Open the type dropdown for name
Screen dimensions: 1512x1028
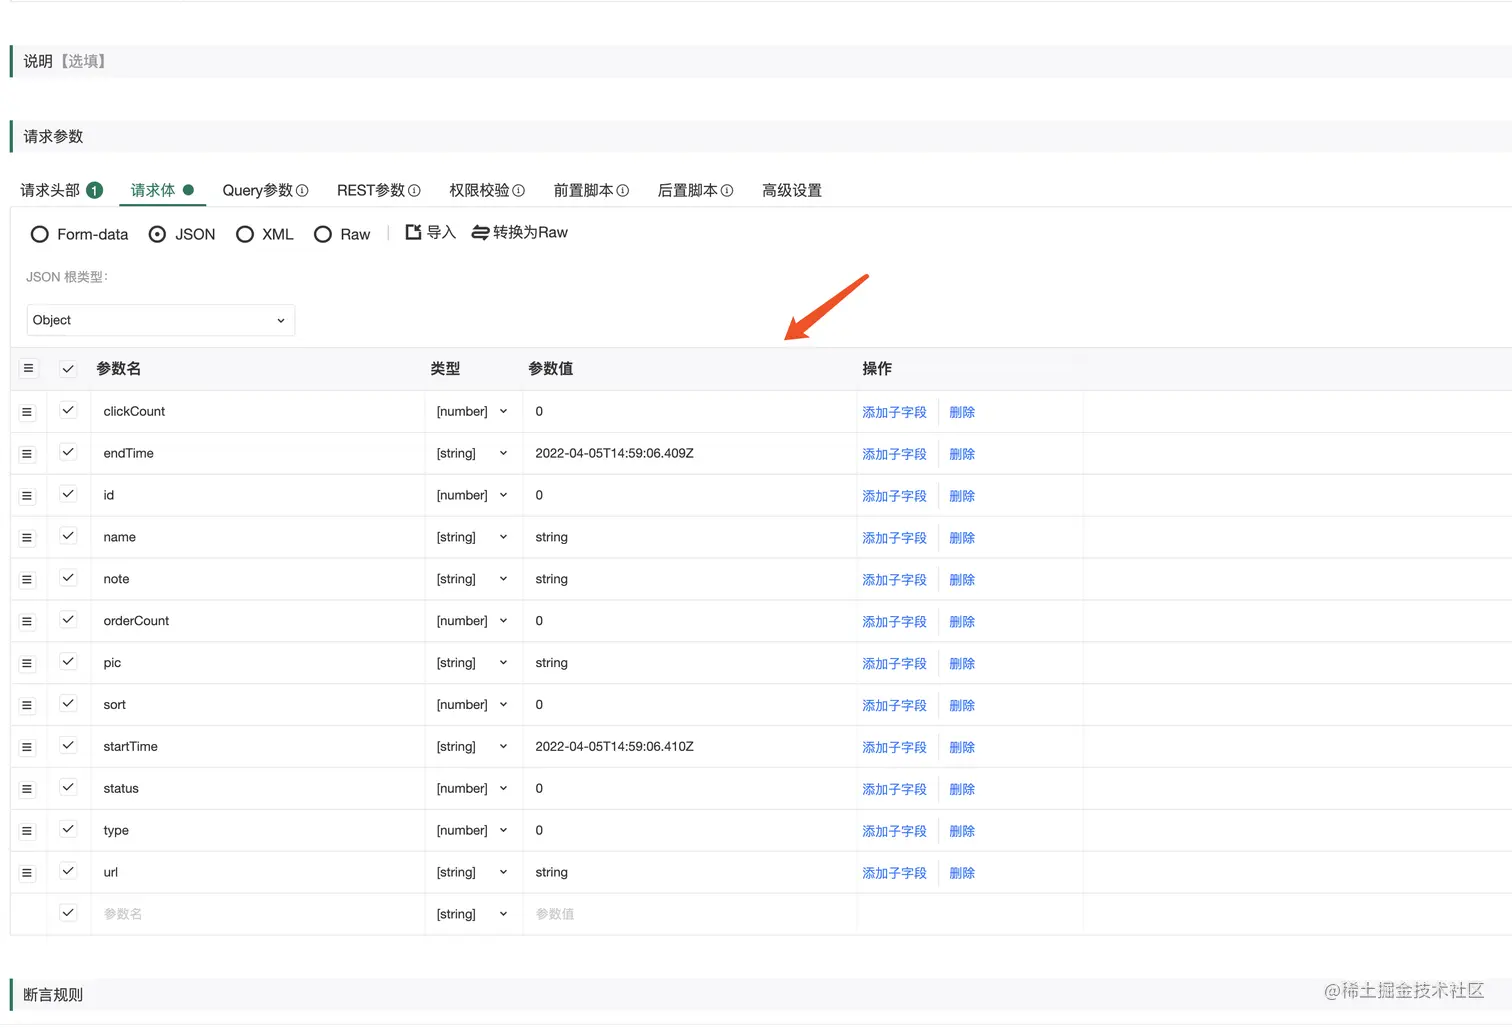(x=472, y=538)
